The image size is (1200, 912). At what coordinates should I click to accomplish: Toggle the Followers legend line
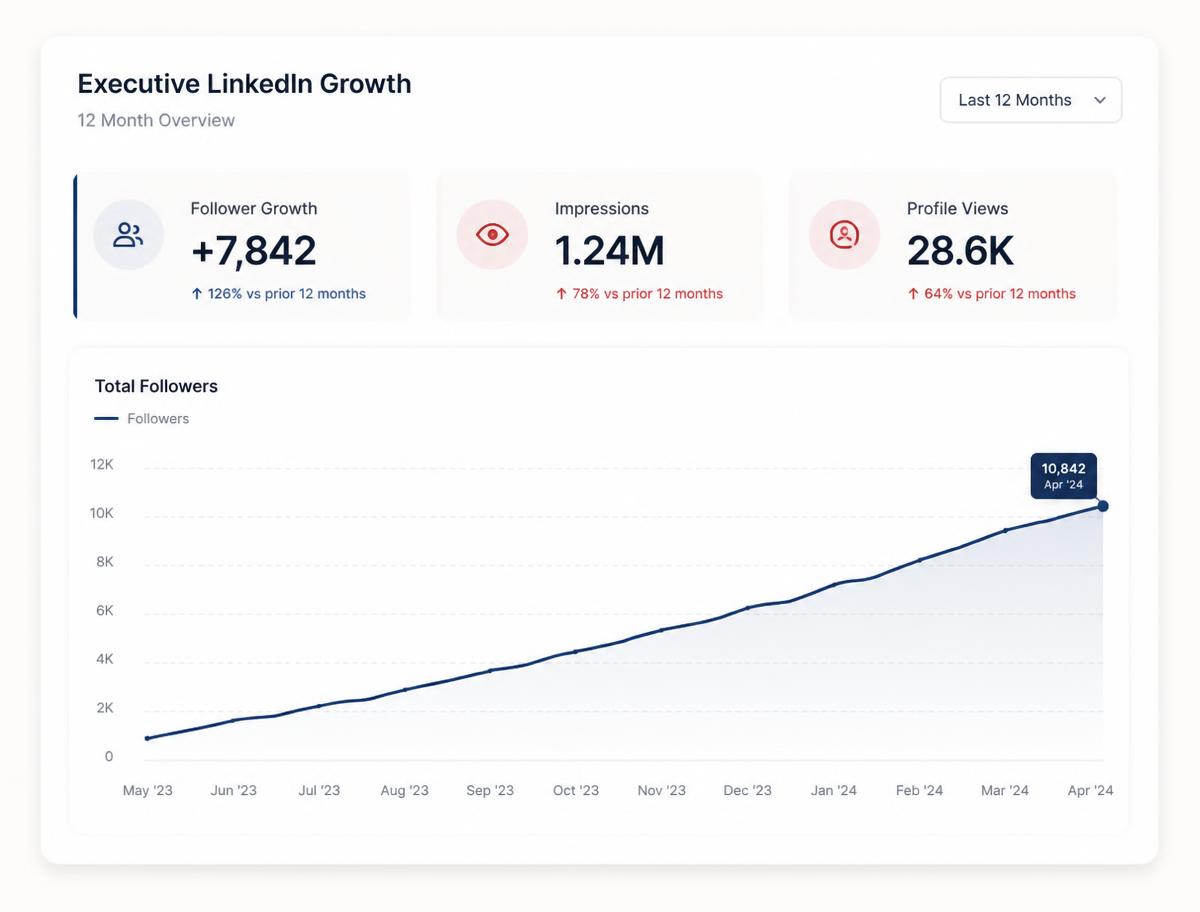coord(106,419)
